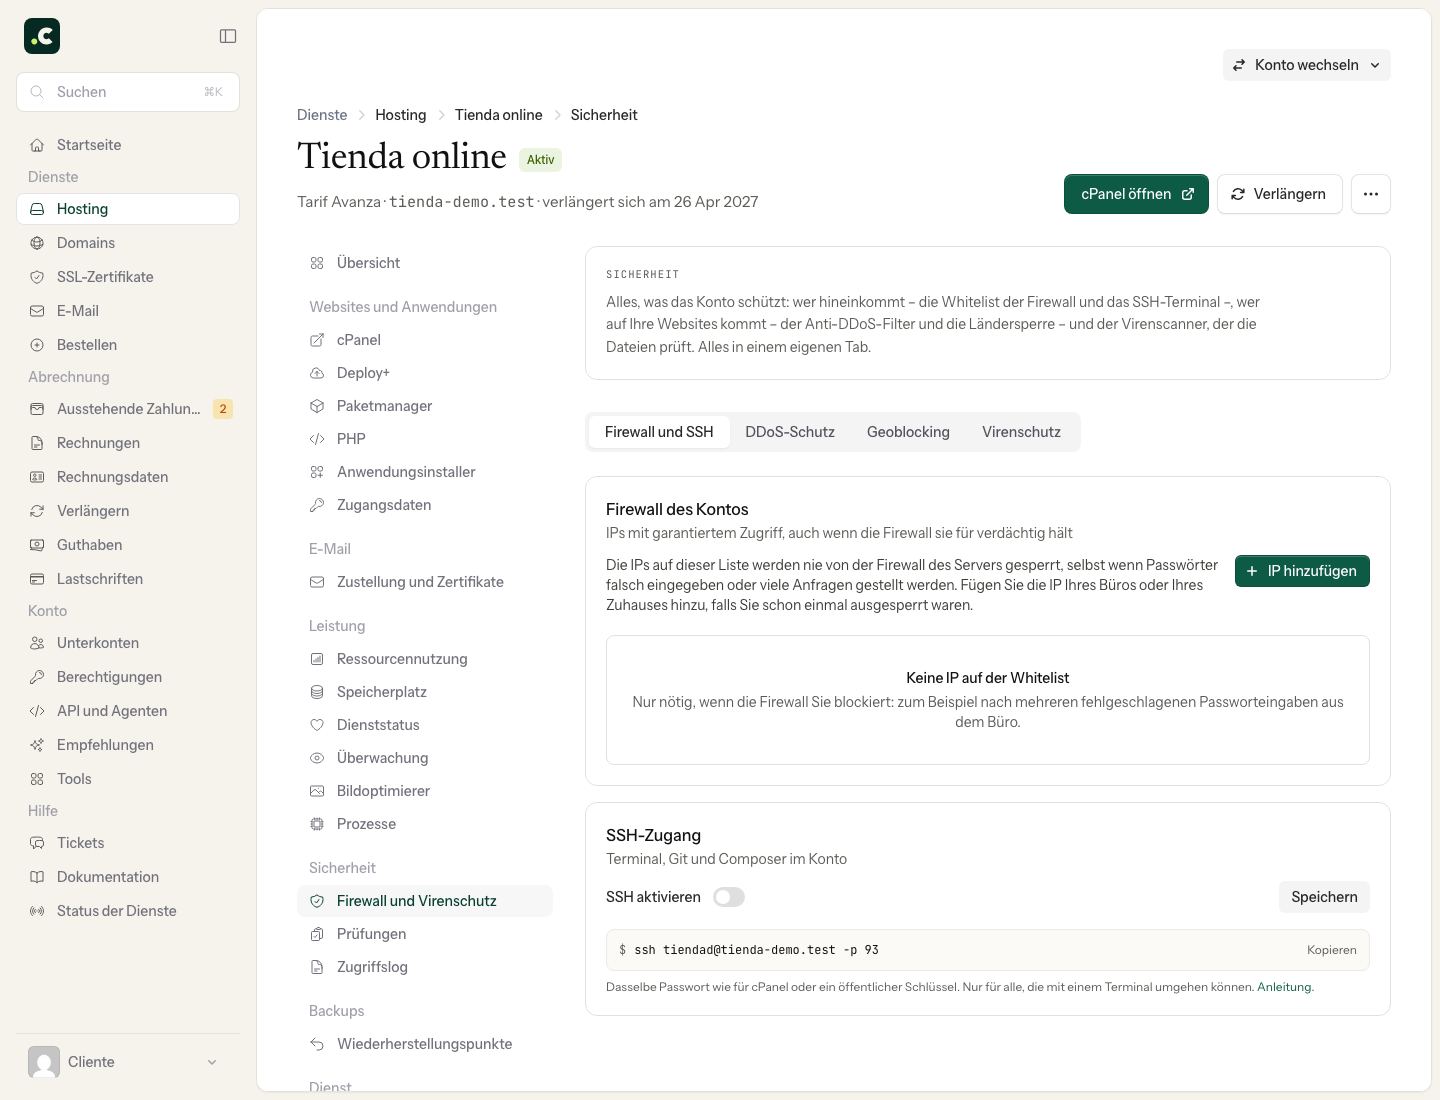The width and height of the screenshot is (1440, 1100).
Task: Open the Virenschutz tab
Action: point(1021,432)
